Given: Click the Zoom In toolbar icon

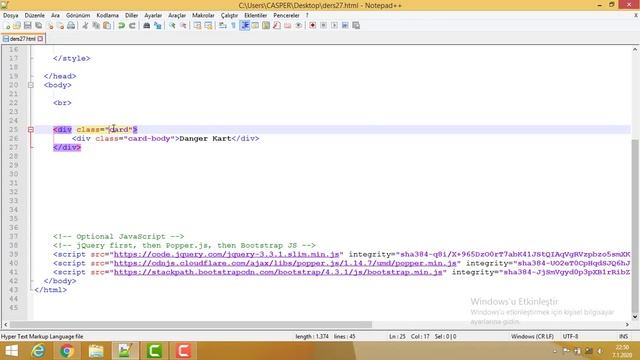Looking at the screenshot, I should [x=172, y=25].
